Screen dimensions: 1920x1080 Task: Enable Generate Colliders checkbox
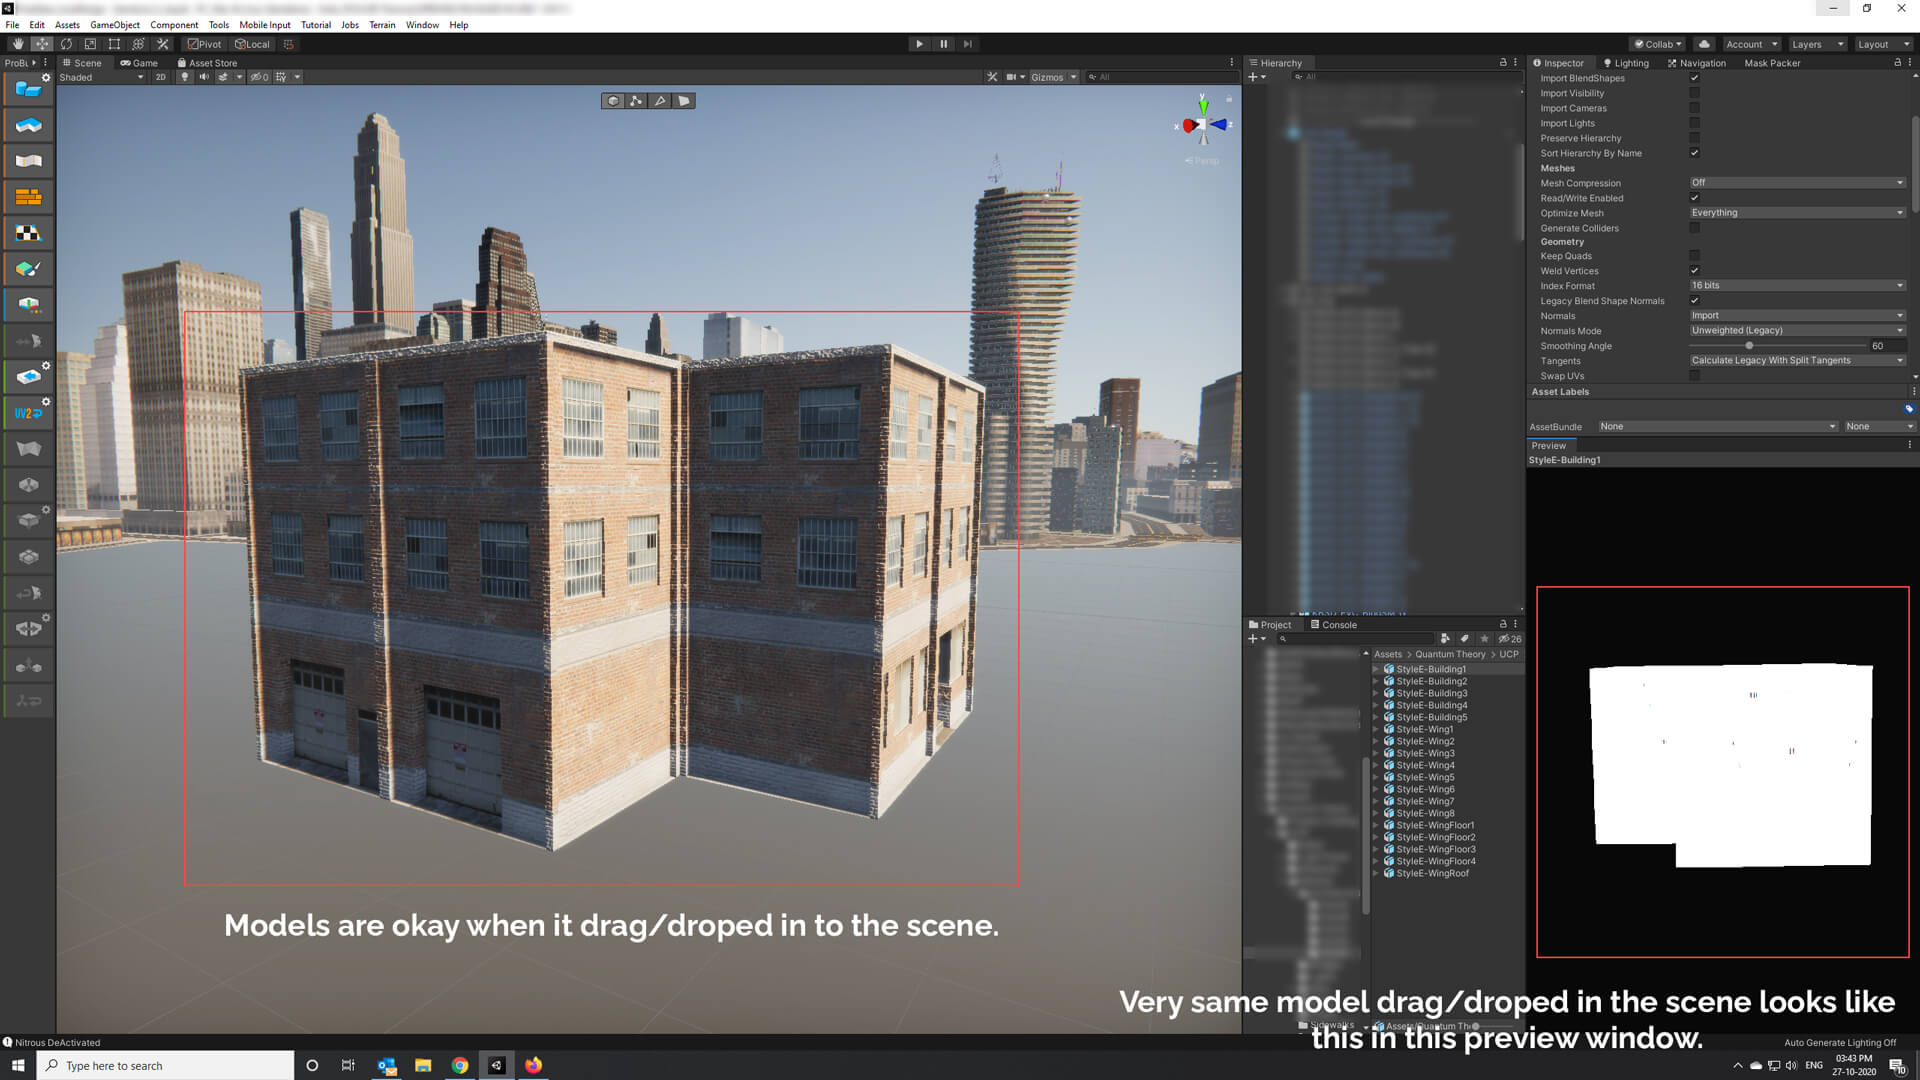coord(1694,228)
